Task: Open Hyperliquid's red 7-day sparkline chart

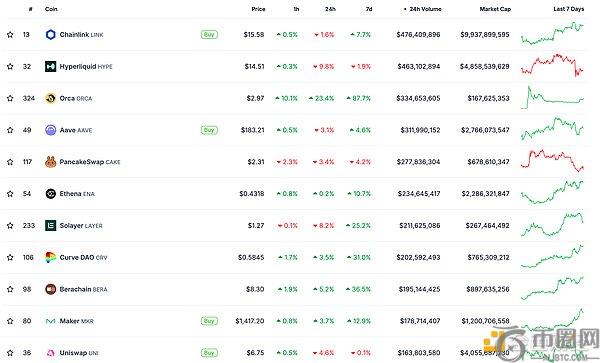Action: point(552,65)
